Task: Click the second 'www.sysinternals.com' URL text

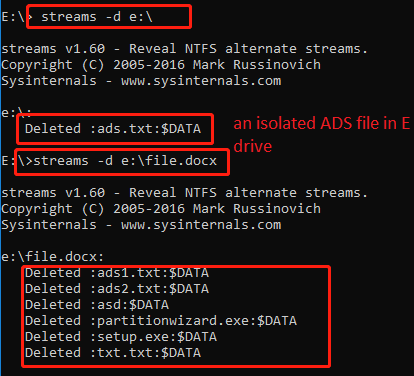Action: (201, 225)
